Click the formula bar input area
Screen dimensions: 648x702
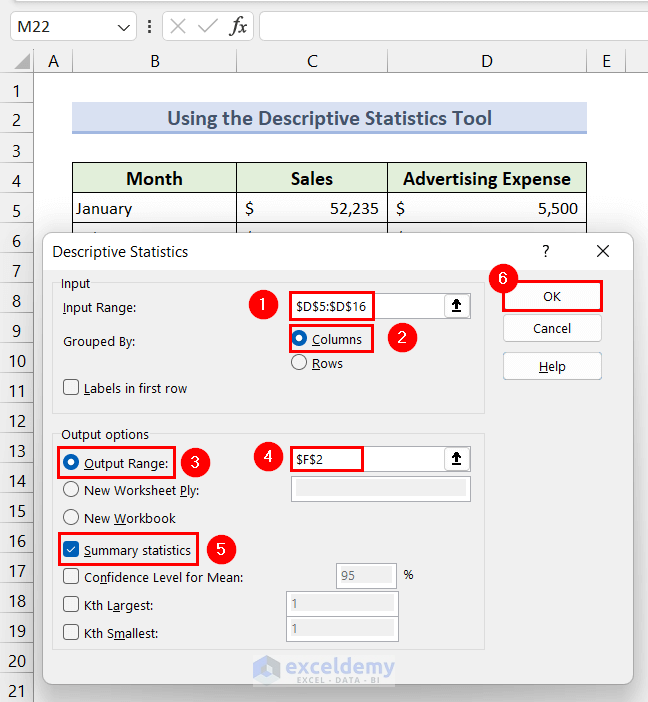tap(453, 26)
